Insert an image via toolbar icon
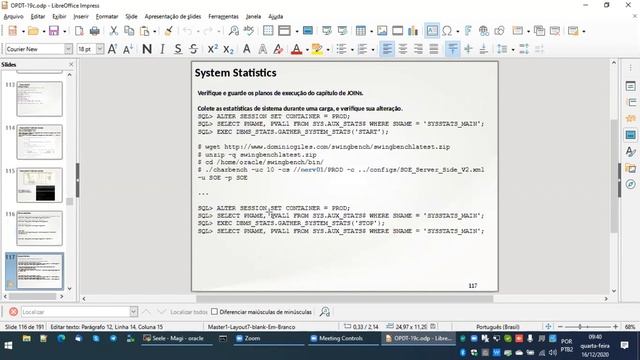640x360 pixels. [382, 31]
